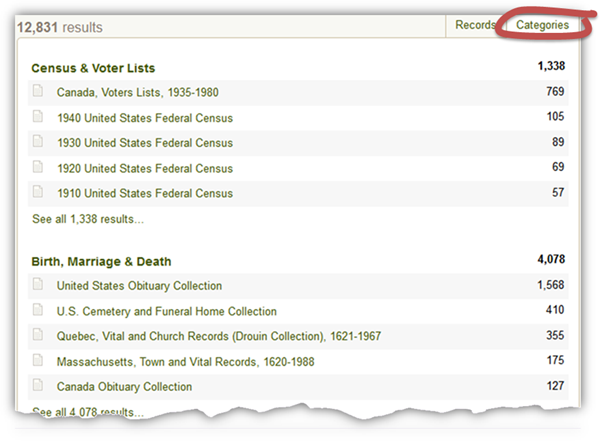The image size is (600, 441).
Task: Click document icon beside Canada Voters Lists
Action: [x=38, y=92]
